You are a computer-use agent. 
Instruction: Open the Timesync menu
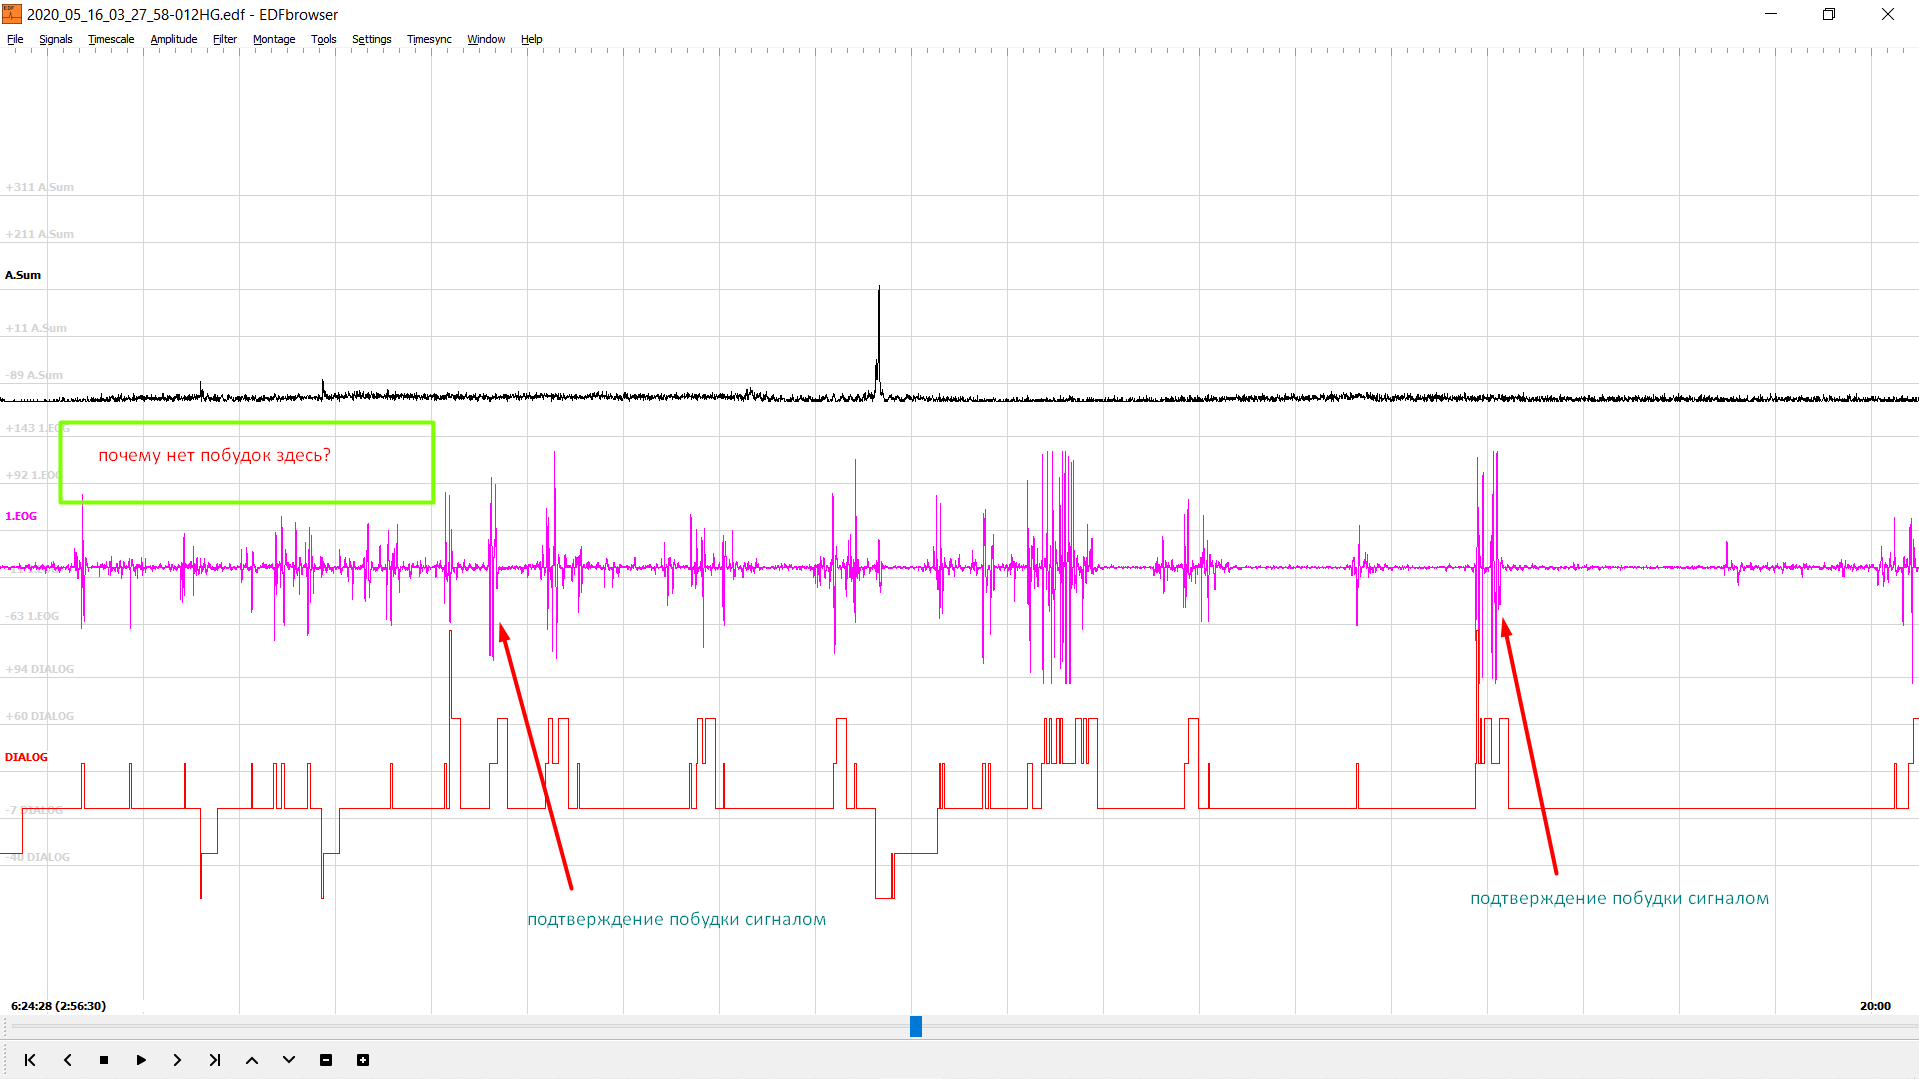click(429, 39)
